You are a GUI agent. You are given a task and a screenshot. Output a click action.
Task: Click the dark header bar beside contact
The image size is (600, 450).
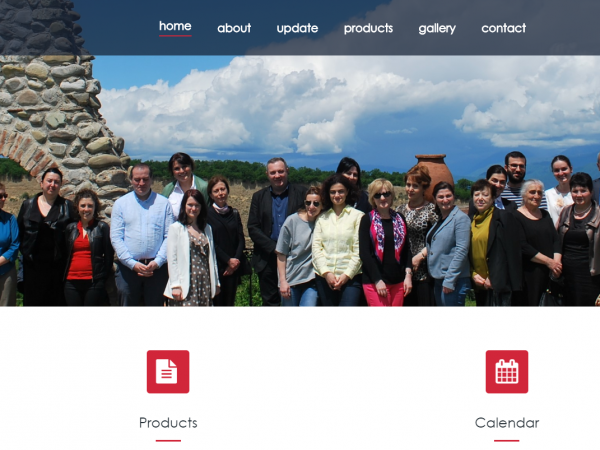coord(562,28)
